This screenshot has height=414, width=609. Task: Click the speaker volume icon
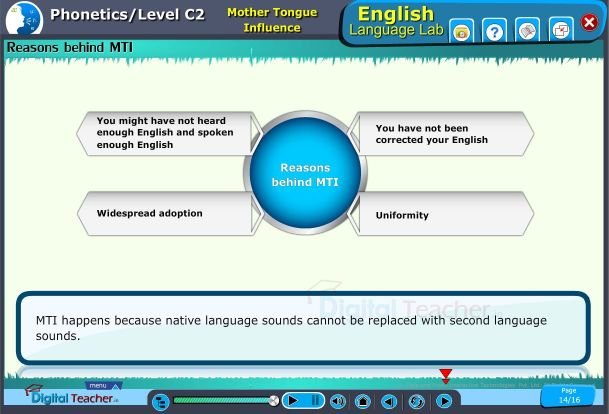[x=337, y=401]
